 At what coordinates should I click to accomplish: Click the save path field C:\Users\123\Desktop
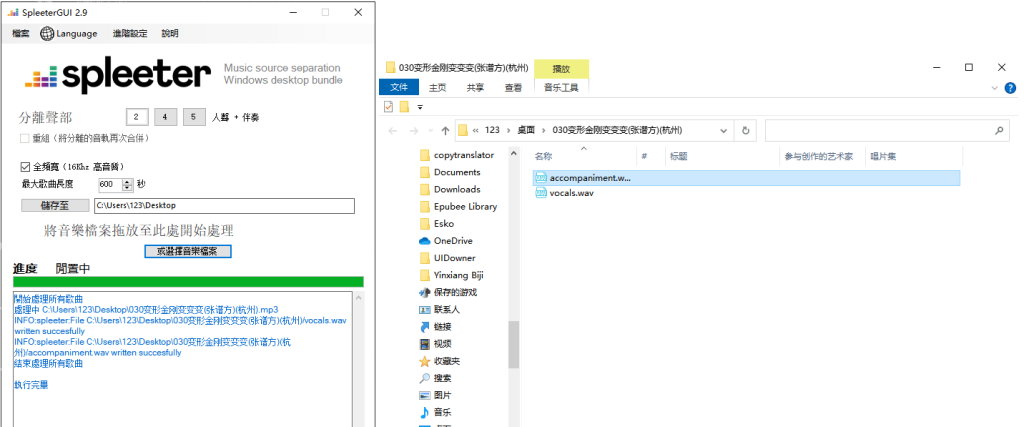coord(225,206)
